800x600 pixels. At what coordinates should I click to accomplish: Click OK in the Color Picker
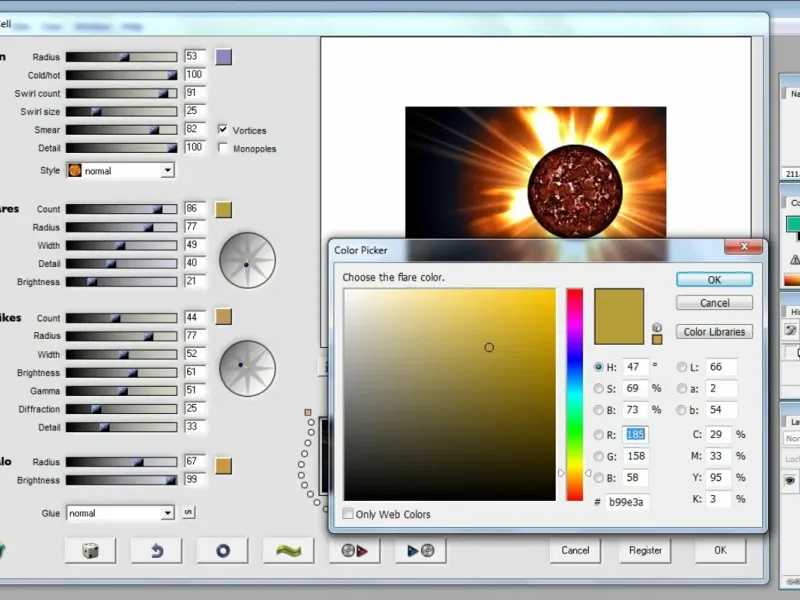[714, 280]
